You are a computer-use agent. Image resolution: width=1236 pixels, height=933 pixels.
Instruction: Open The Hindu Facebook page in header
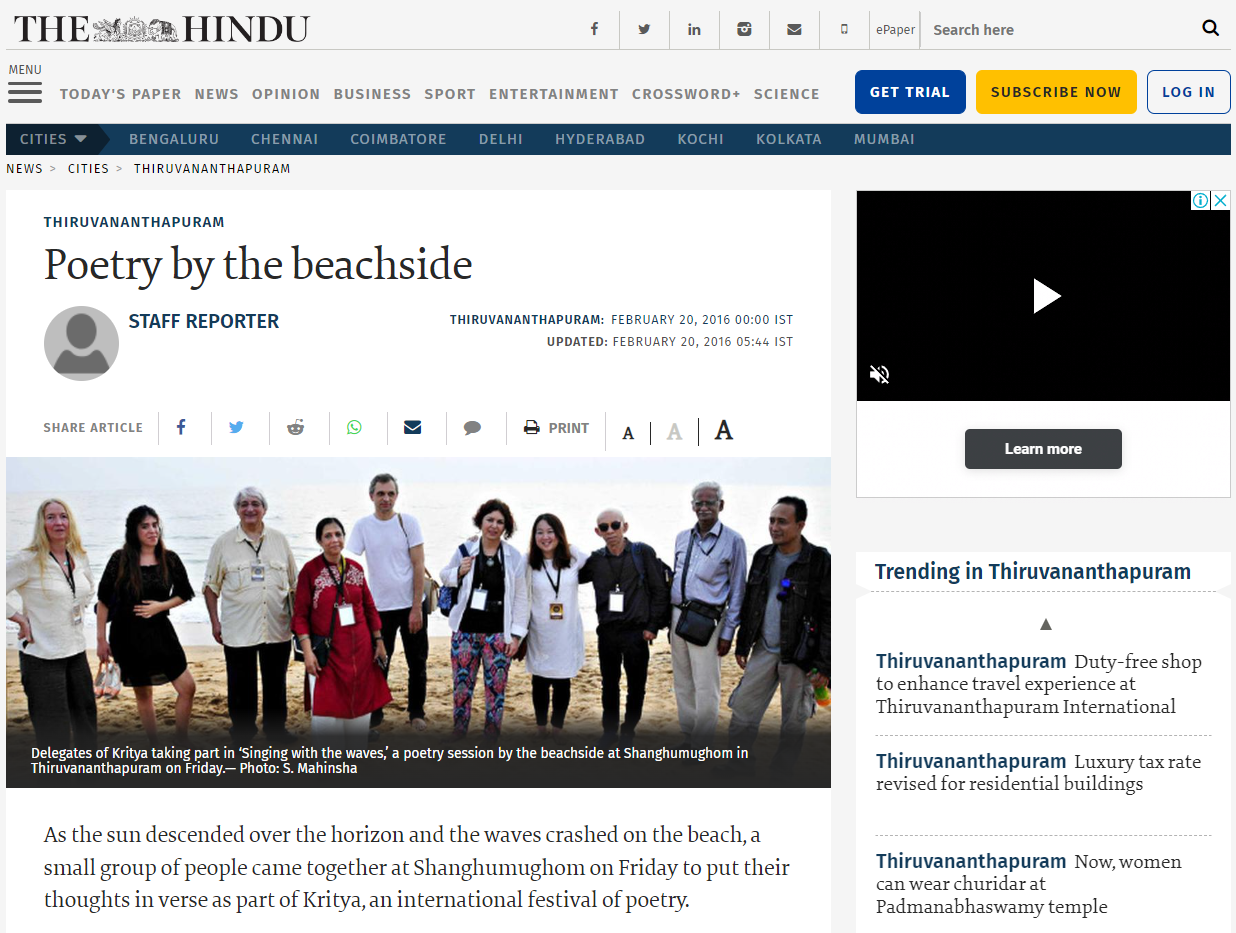tap(594, 29)
